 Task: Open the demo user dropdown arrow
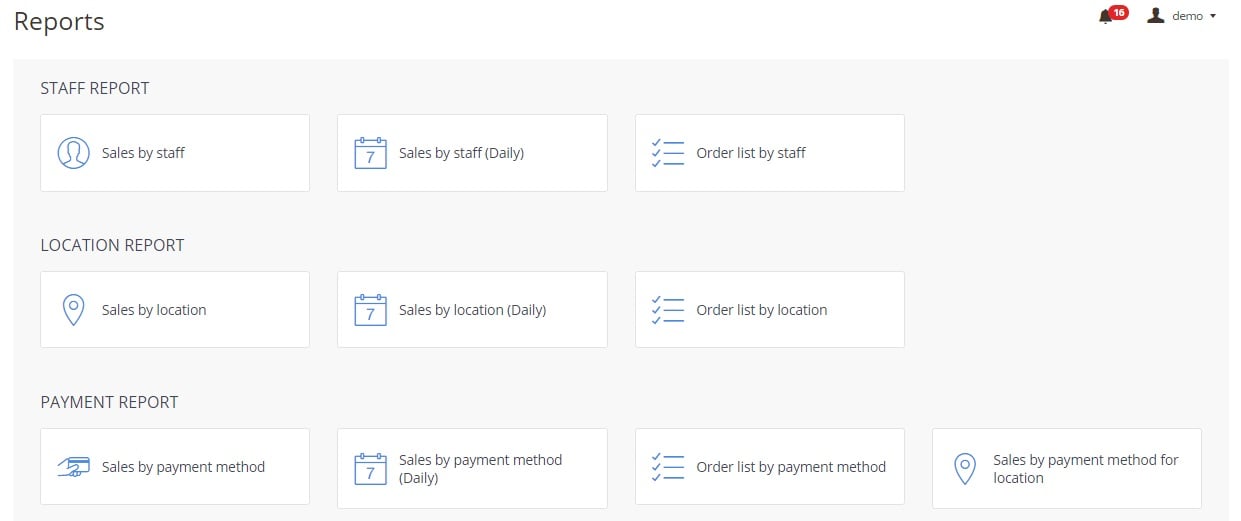click(1213, 17)
